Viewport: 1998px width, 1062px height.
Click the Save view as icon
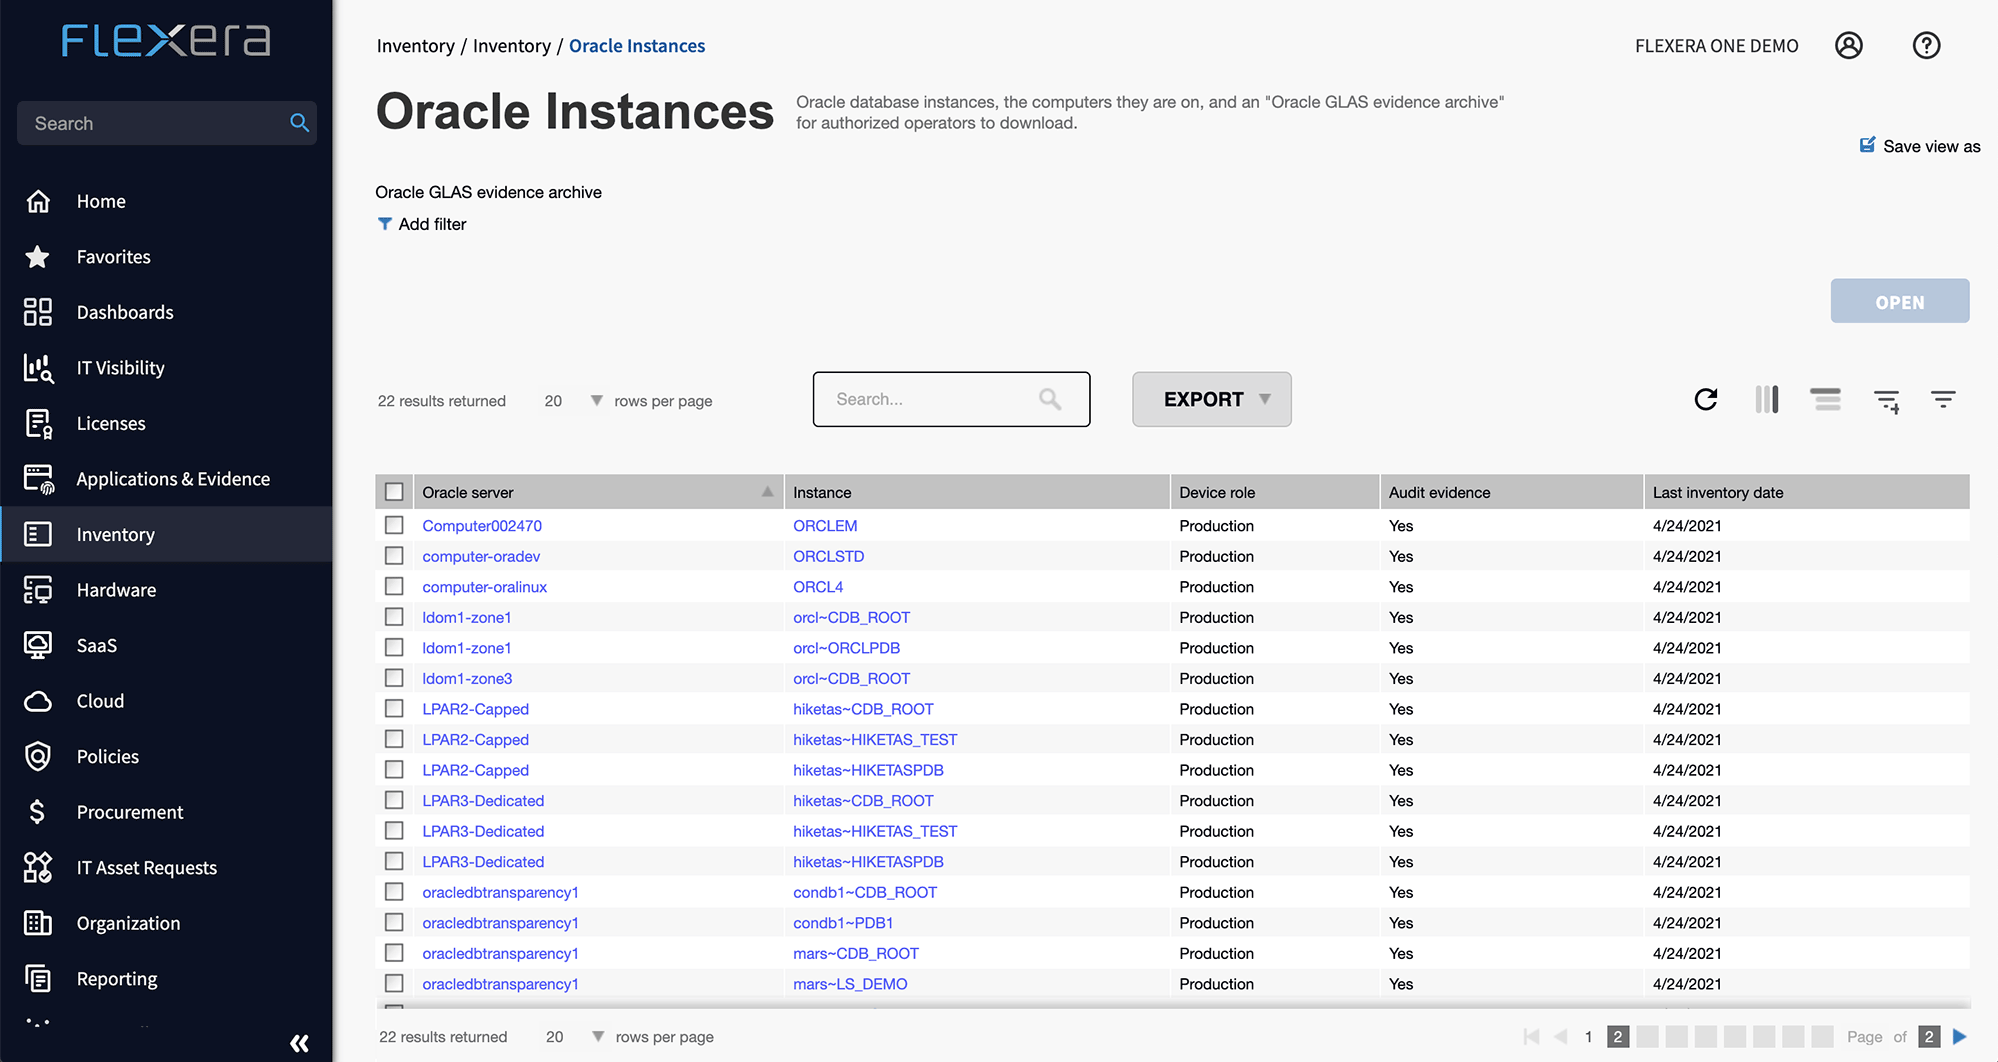(x=1867, y=146)
